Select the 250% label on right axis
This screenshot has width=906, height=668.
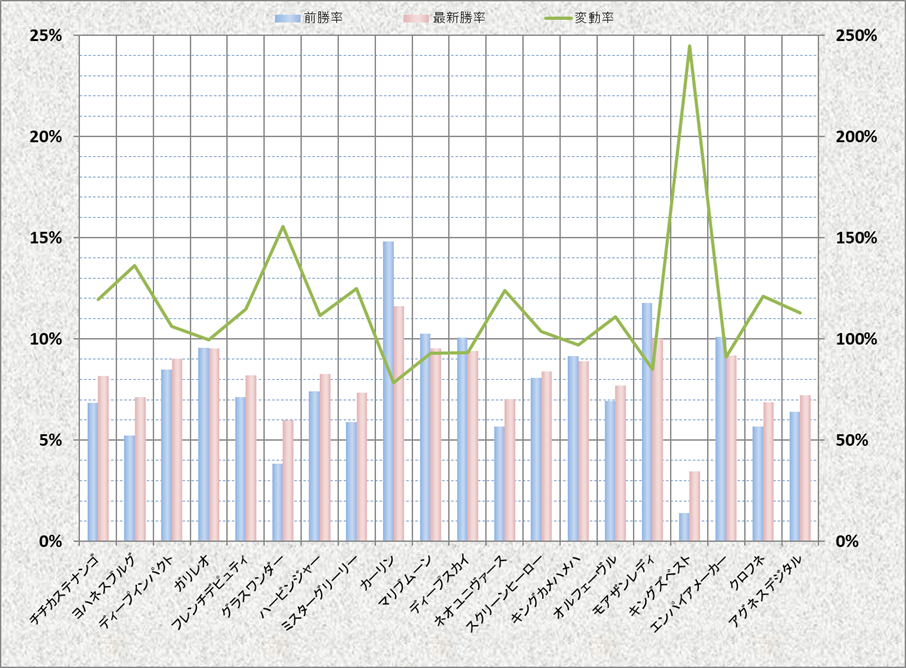point(855,35)
